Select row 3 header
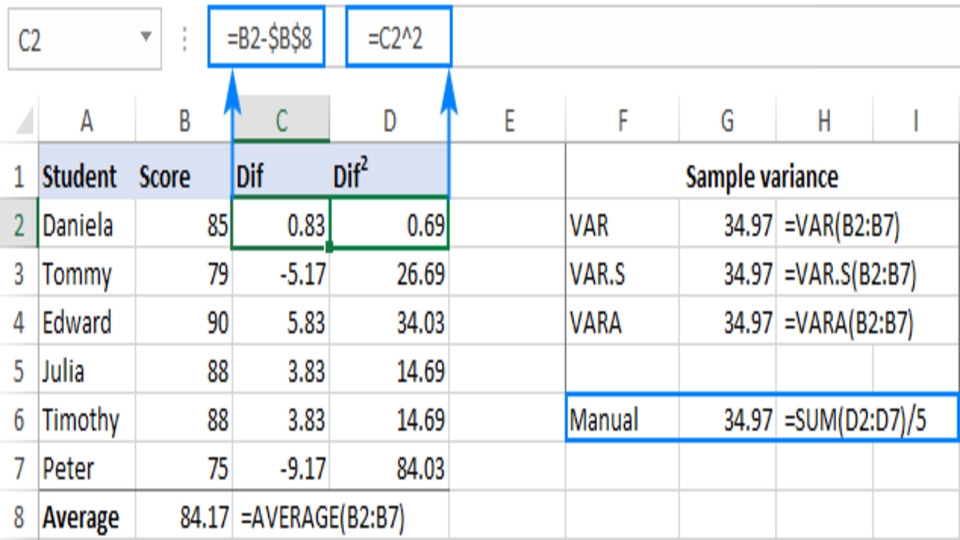The image size is (960, 540). (x=19, y=273)
